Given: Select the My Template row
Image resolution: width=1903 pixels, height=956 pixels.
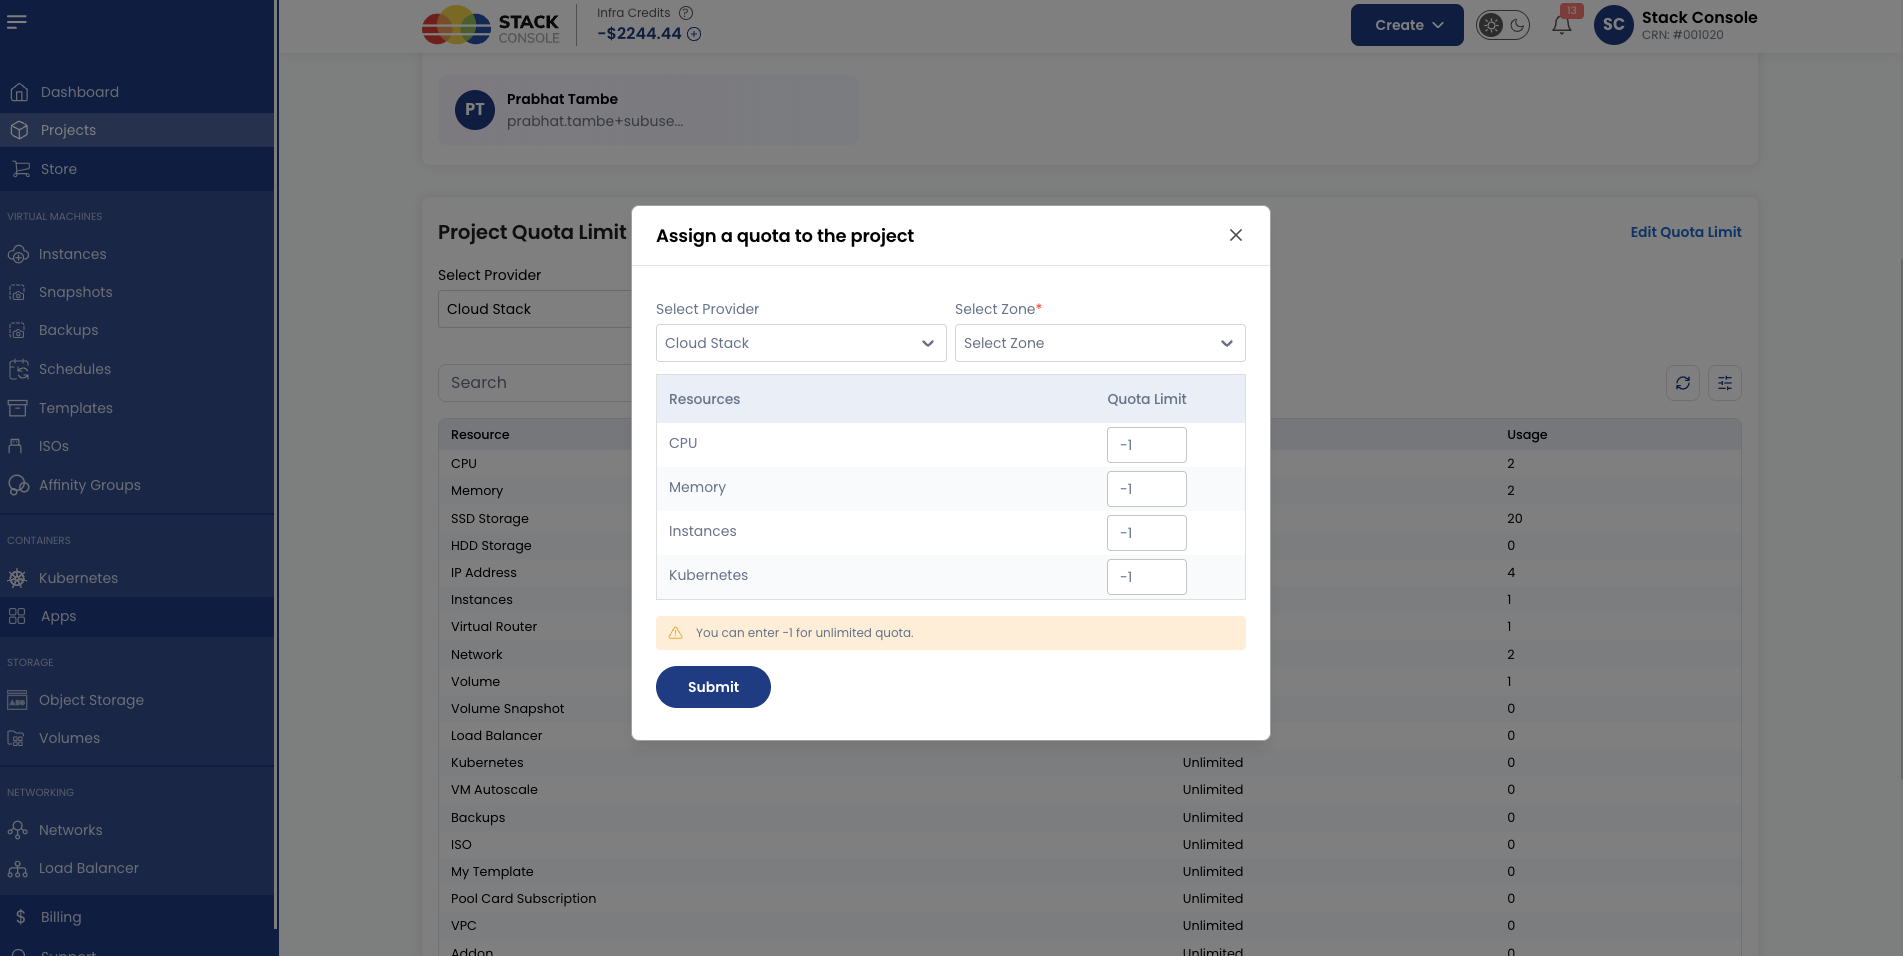Looking at the screenshot, I should 1090,872.
